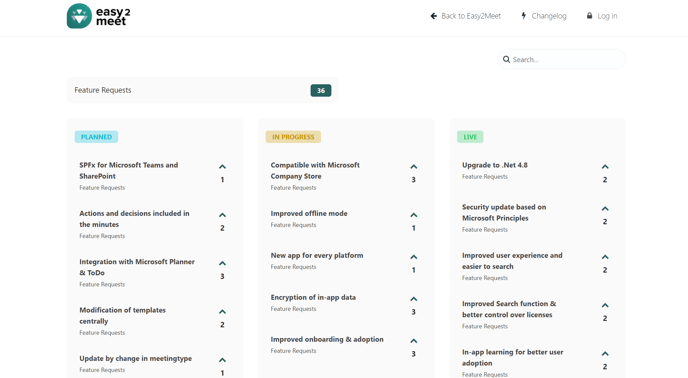Open Compatible with Microsoft Company Store post
Viewport: 688px width, 378px height.
(x=315, y=170)
